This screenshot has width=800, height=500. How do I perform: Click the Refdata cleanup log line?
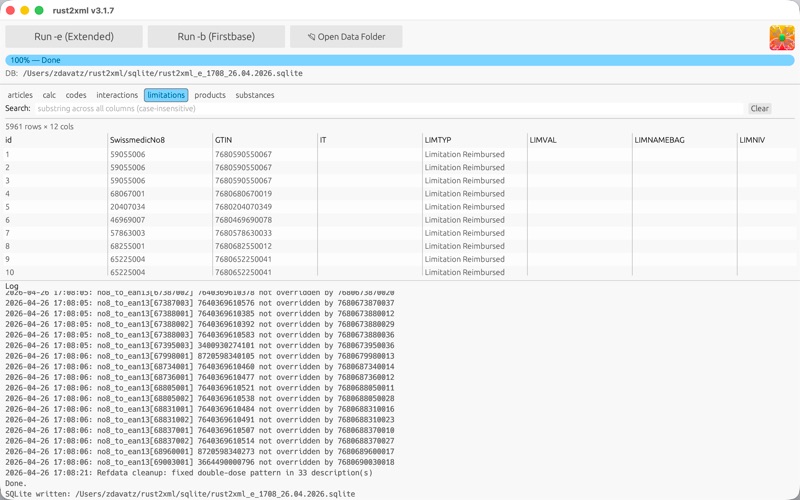[189, 473]
